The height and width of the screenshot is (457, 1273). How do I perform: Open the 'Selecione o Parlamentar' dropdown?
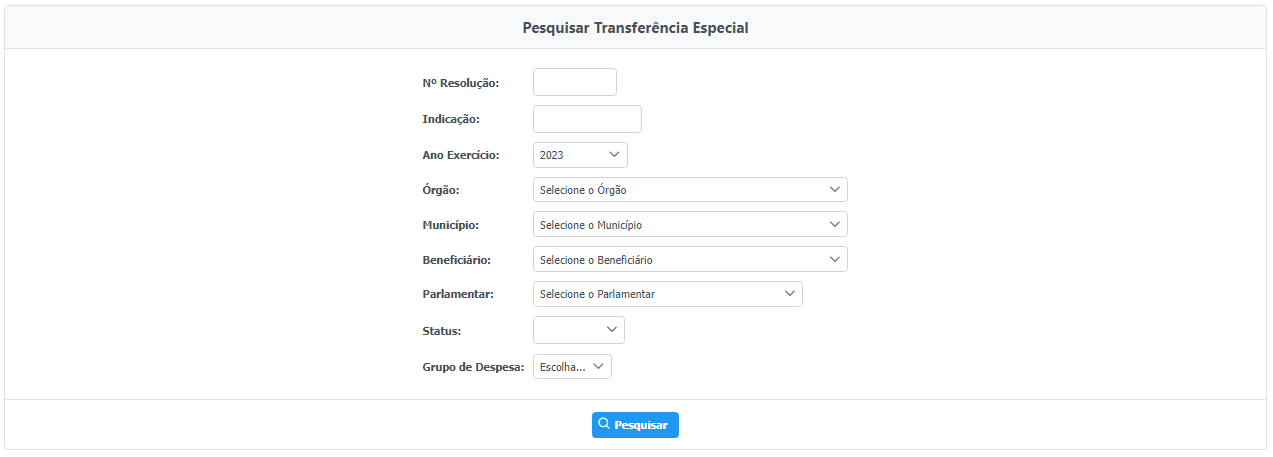pyautogui.click(x=667, y=294)
